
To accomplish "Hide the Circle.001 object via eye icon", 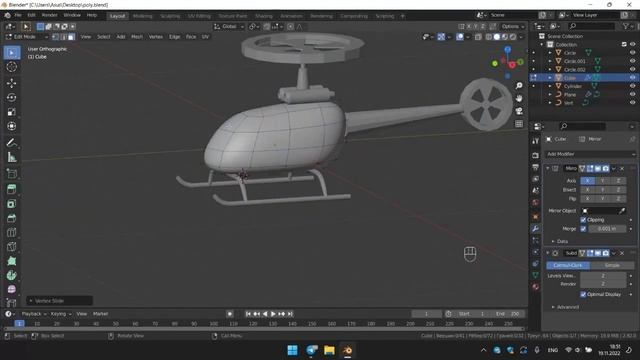I will (632, 61).
